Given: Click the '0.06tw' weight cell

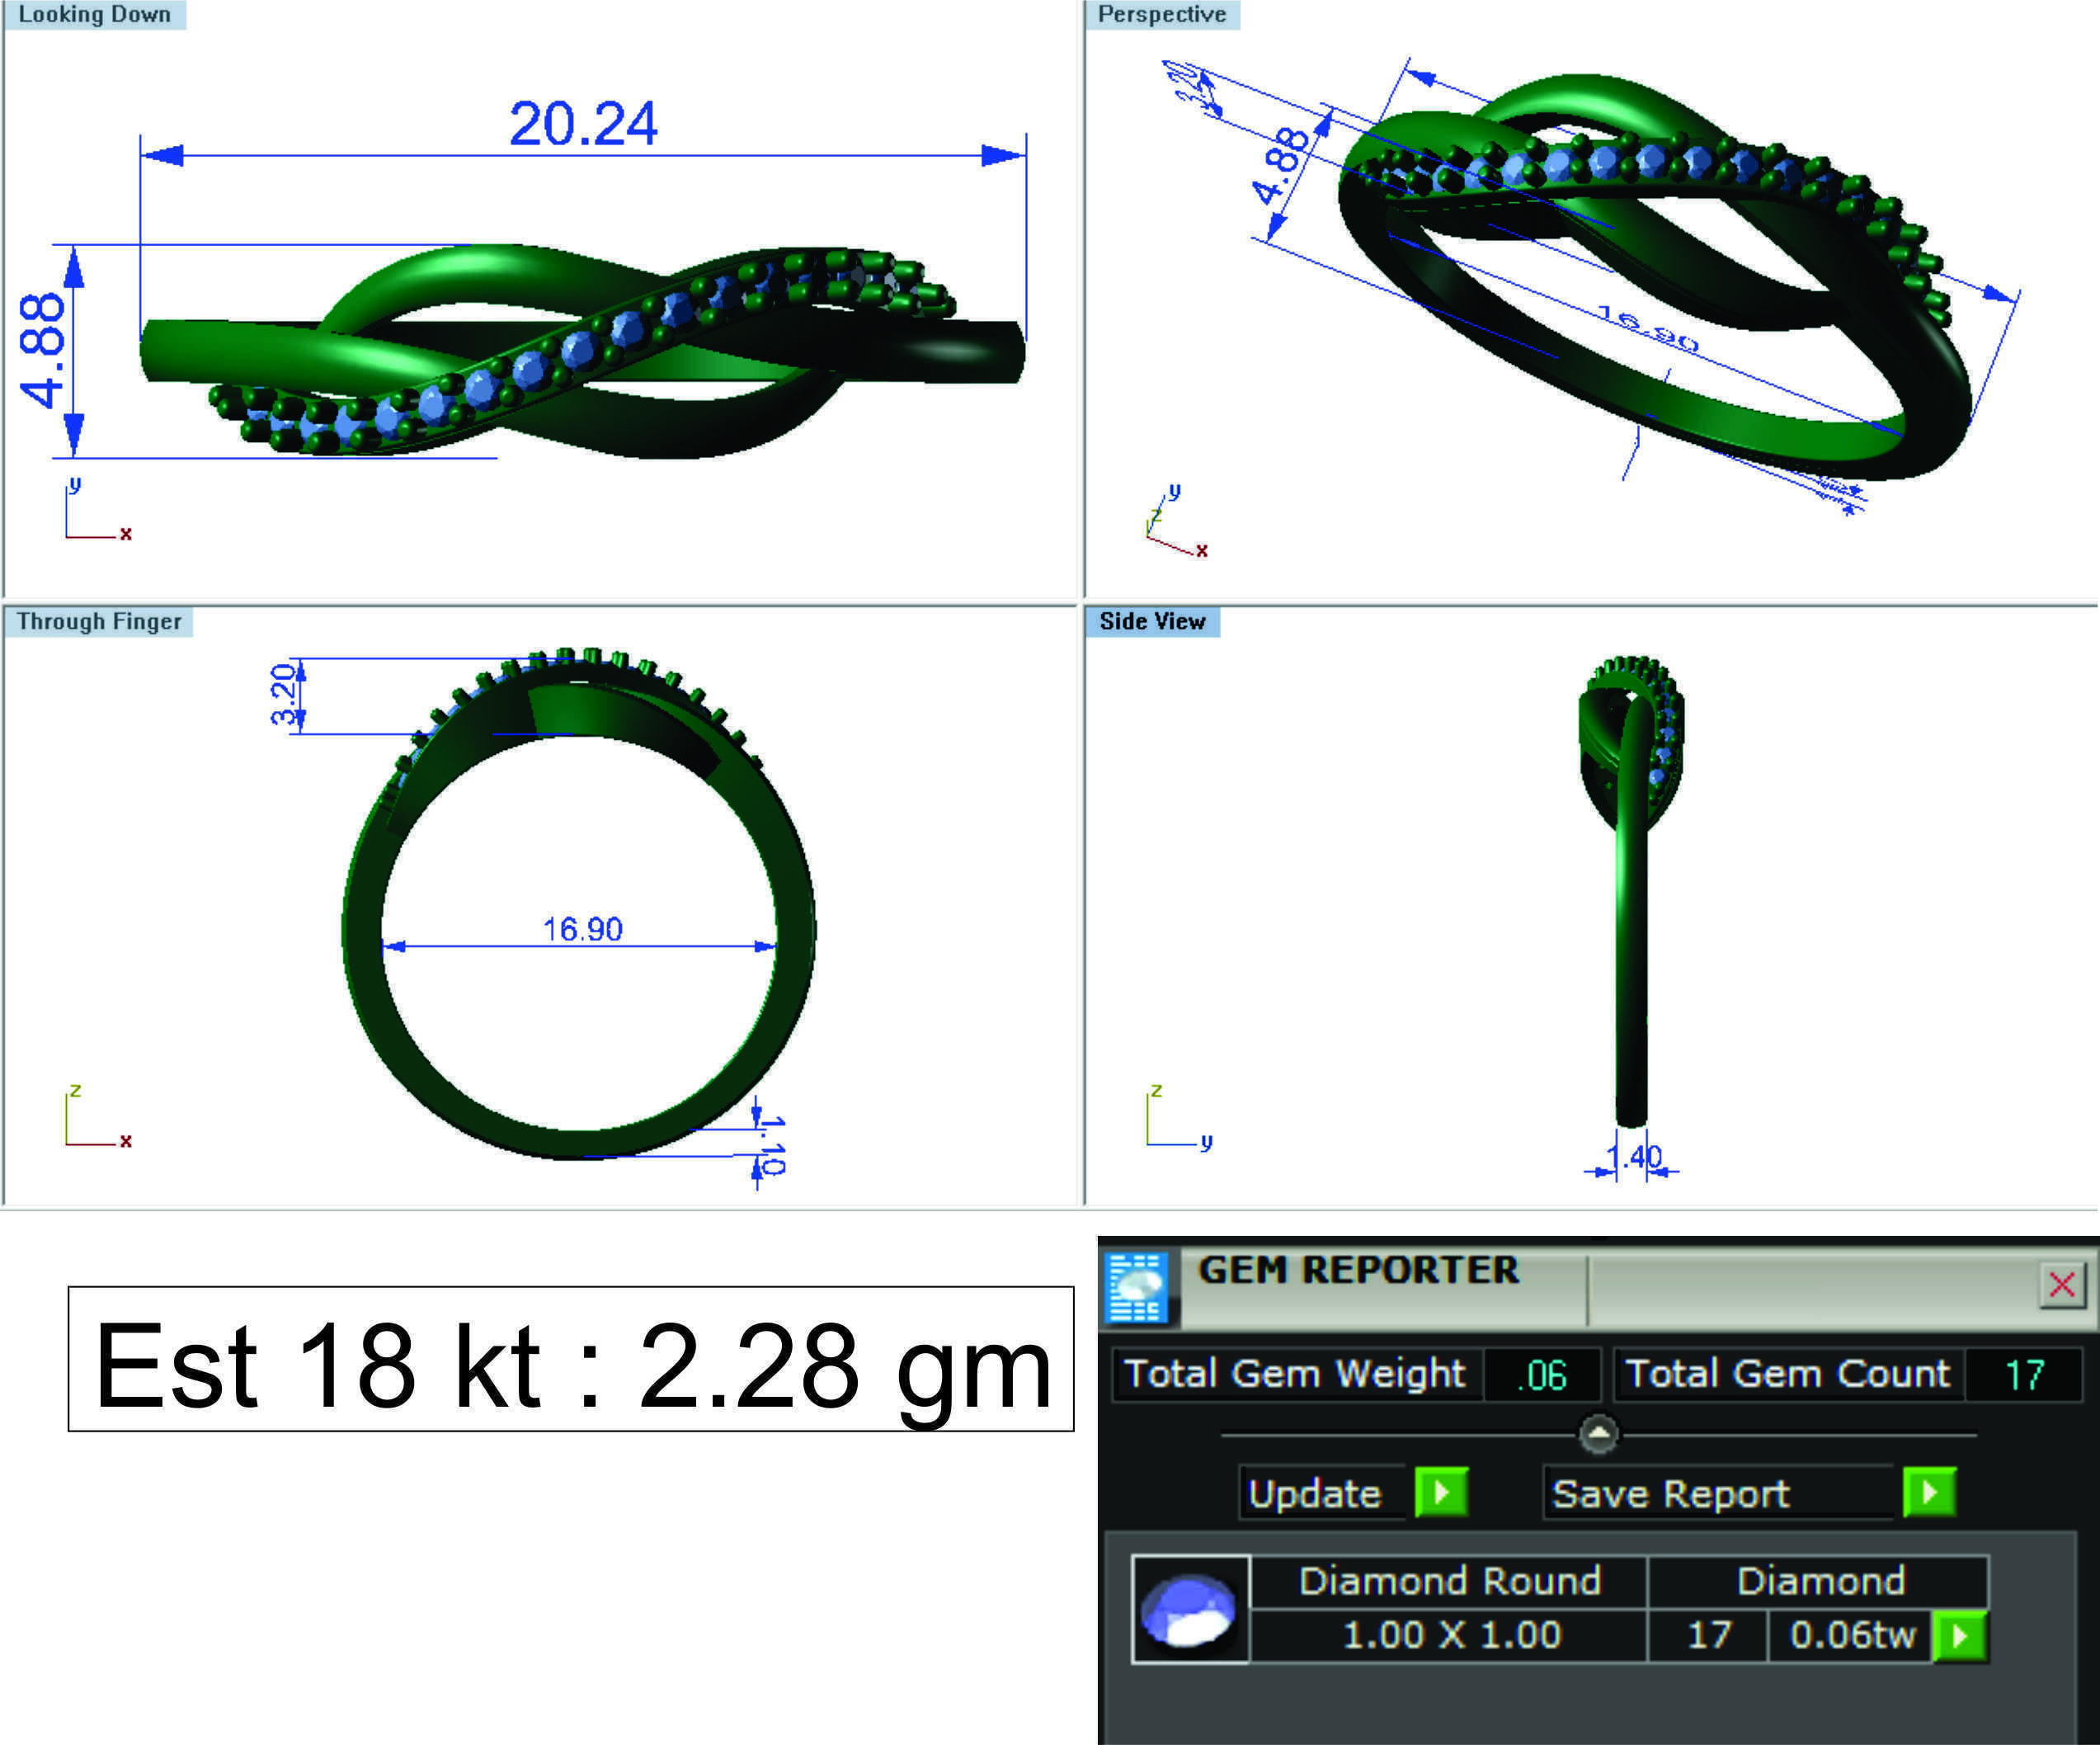Looking at the screenshot, I should point(1851,1635).
